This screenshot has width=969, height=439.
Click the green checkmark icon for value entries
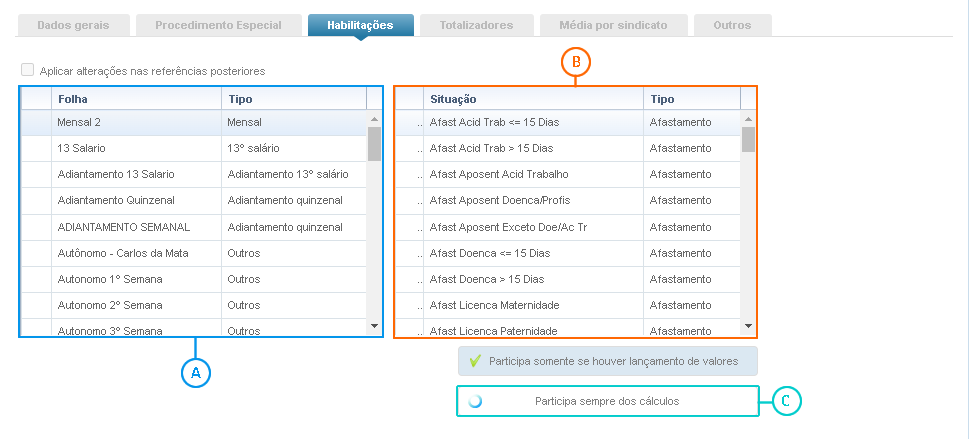tap(475, 360)
